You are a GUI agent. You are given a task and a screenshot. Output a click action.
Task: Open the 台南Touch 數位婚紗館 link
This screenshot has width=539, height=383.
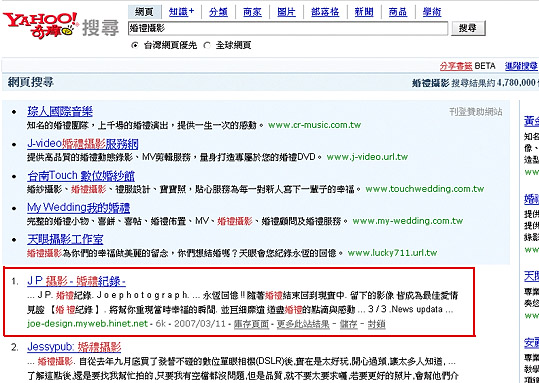pos(81,176)
